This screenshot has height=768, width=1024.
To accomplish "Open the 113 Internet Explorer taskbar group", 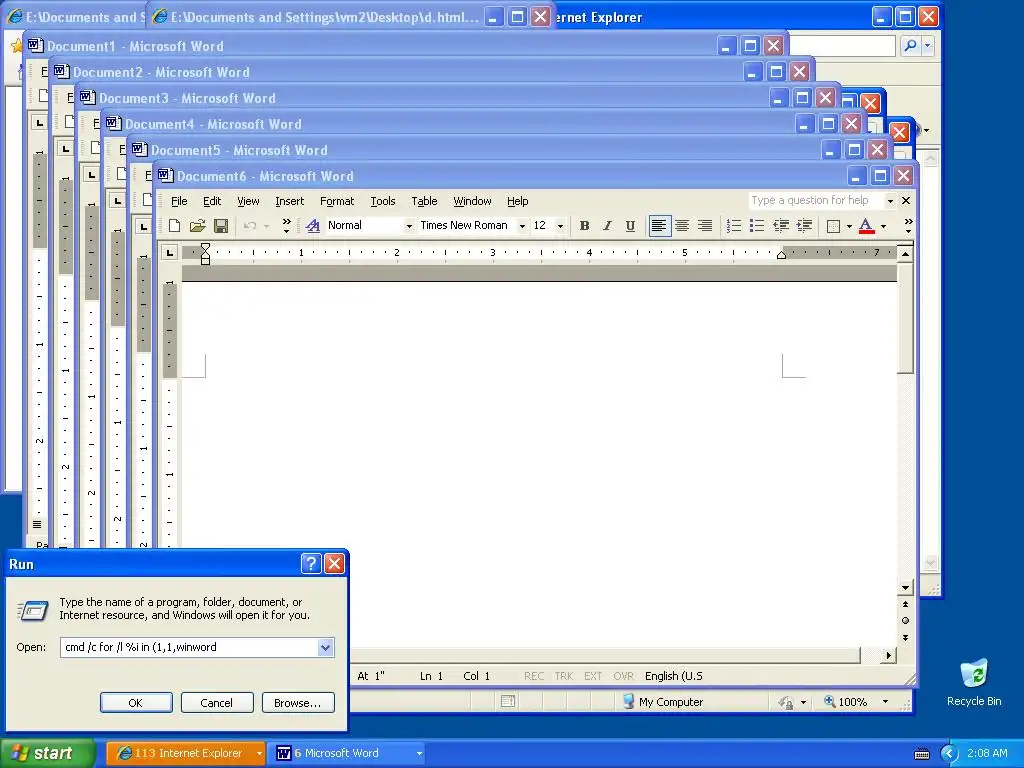I will tap(186, 753).
